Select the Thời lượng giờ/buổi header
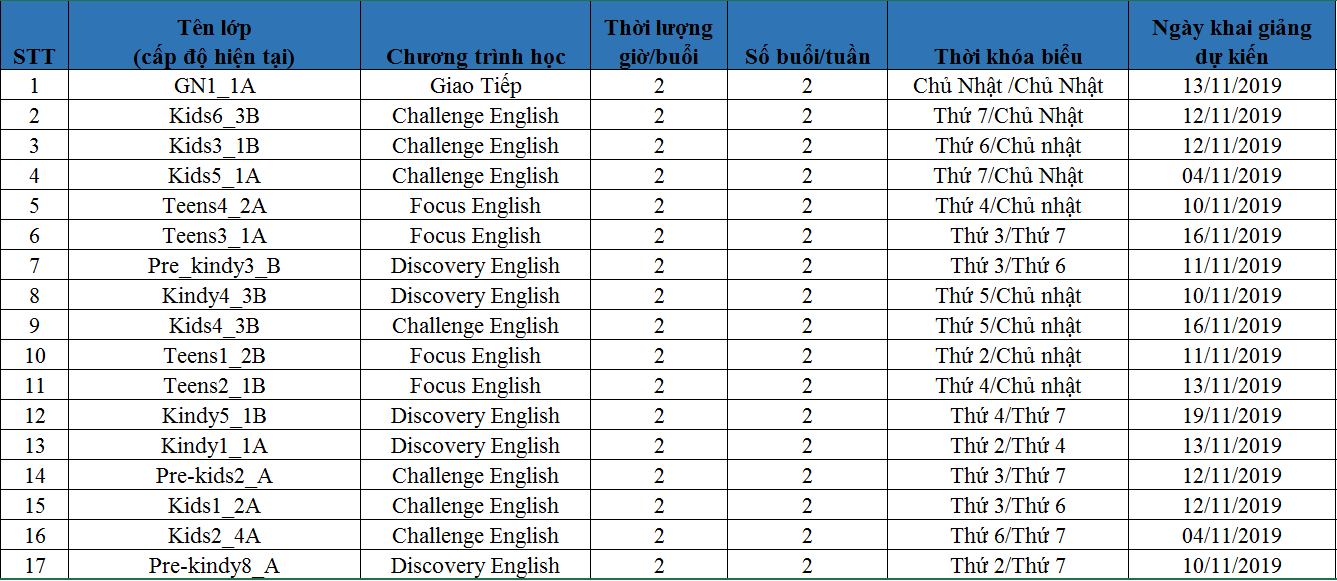The height and width of the screenshot is (581, 1337). click(658, 42)
